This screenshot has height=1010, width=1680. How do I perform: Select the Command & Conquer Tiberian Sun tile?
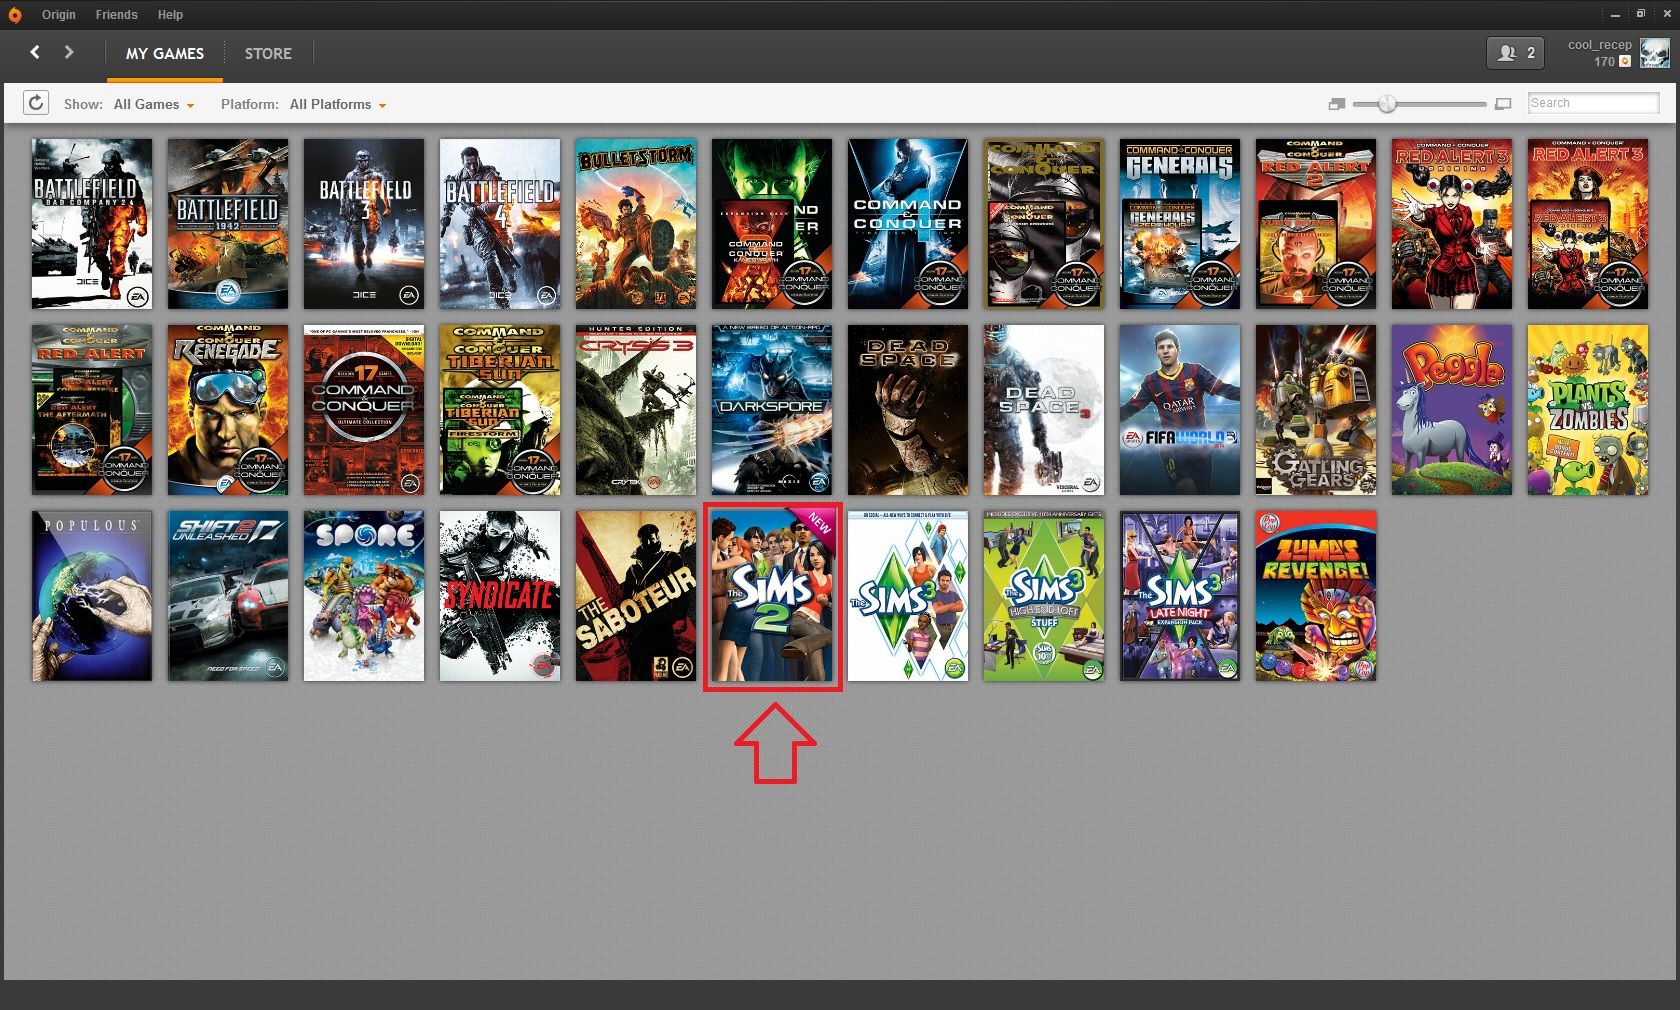pyautogui.click(x=500, y=410)
